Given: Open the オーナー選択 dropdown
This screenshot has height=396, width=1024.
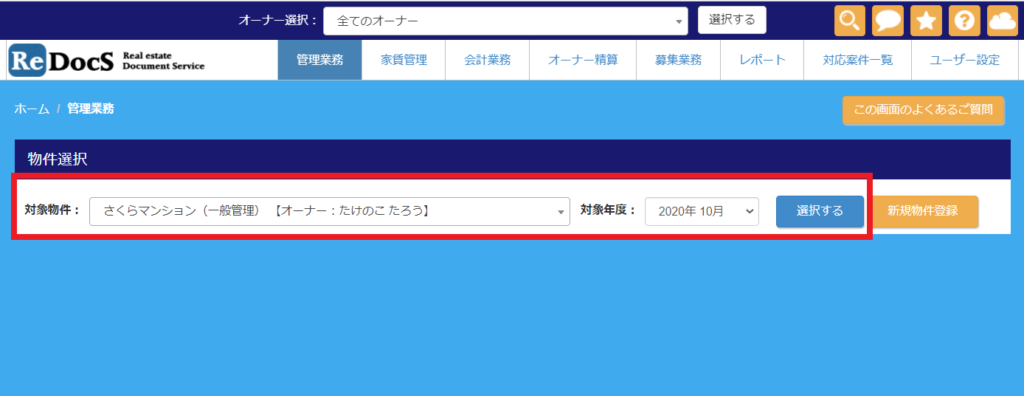Looking at the screenshot, I should [x=505, y=21].
